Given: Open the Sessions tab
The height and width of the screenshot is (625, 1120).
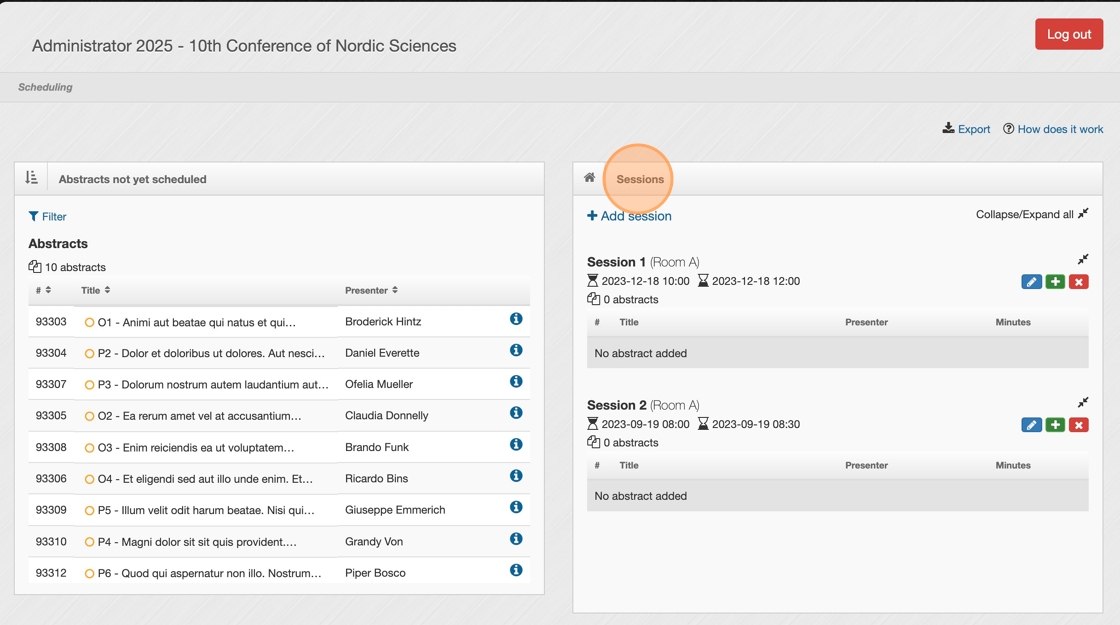Looking at the screenshot, I should pyautogui.click(x=640, y=179).
